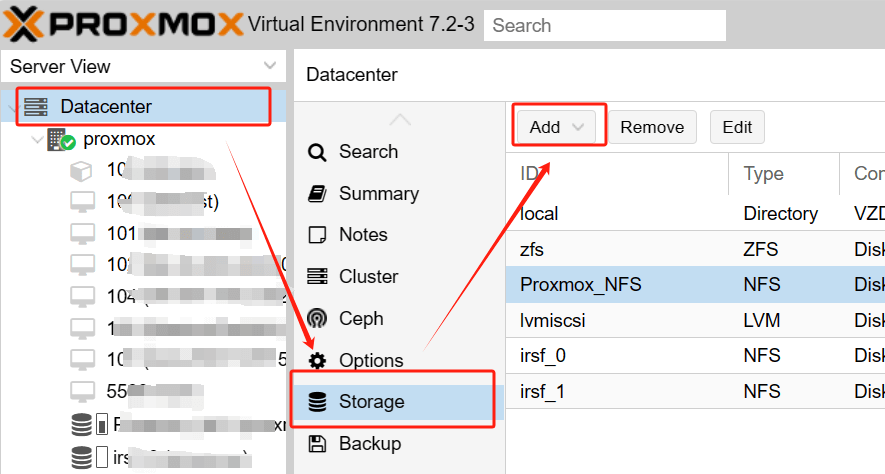Click the Options gear icon
Screen dimensions: 885x474
tap(318, 361)
